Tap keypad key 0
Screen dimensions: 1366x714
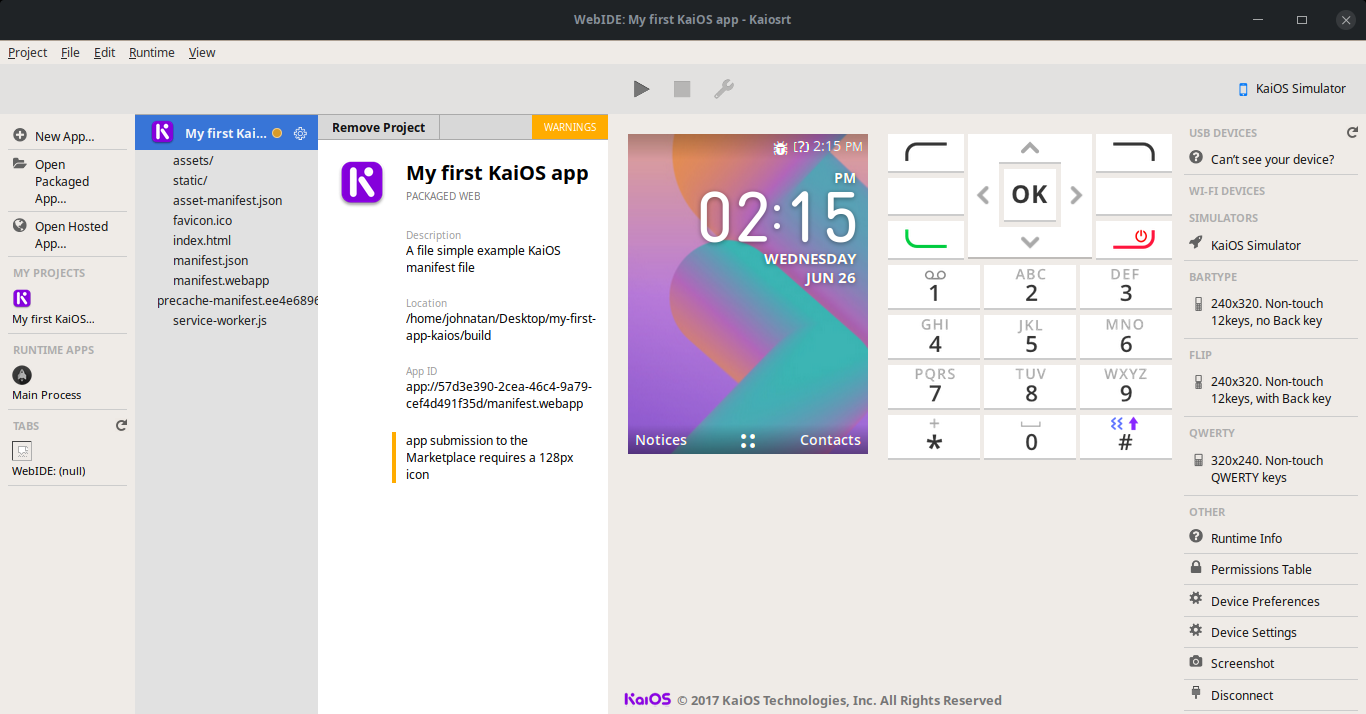[x=1030, y=436]
